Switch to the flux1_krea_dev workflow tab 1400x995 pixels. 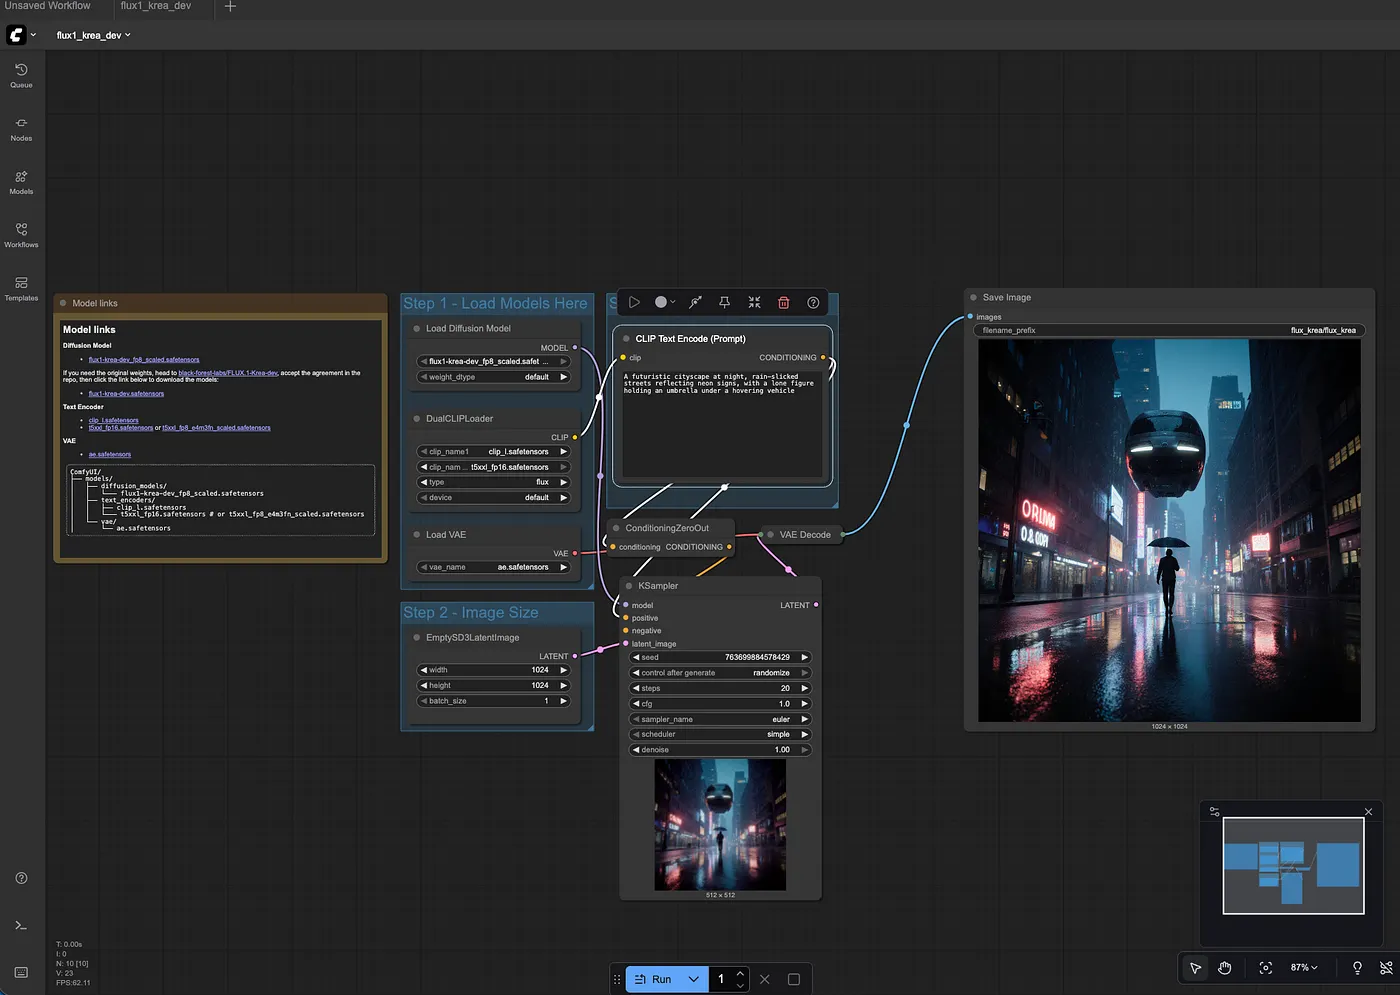tap(156, 8)
